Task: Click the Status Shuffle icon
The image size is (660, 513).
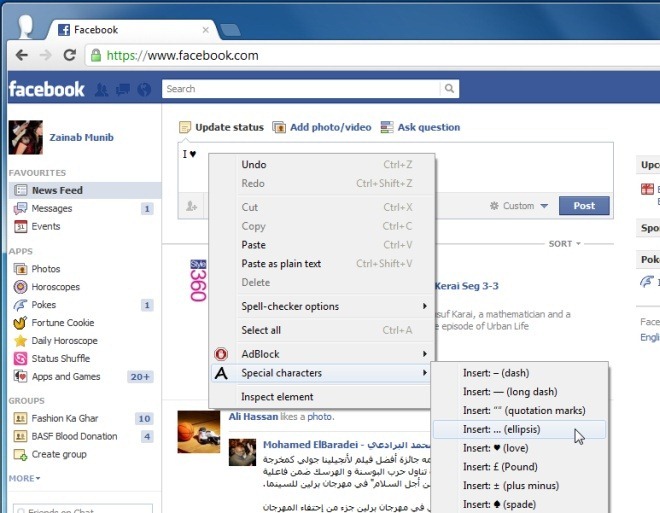Action: point(20,359)
